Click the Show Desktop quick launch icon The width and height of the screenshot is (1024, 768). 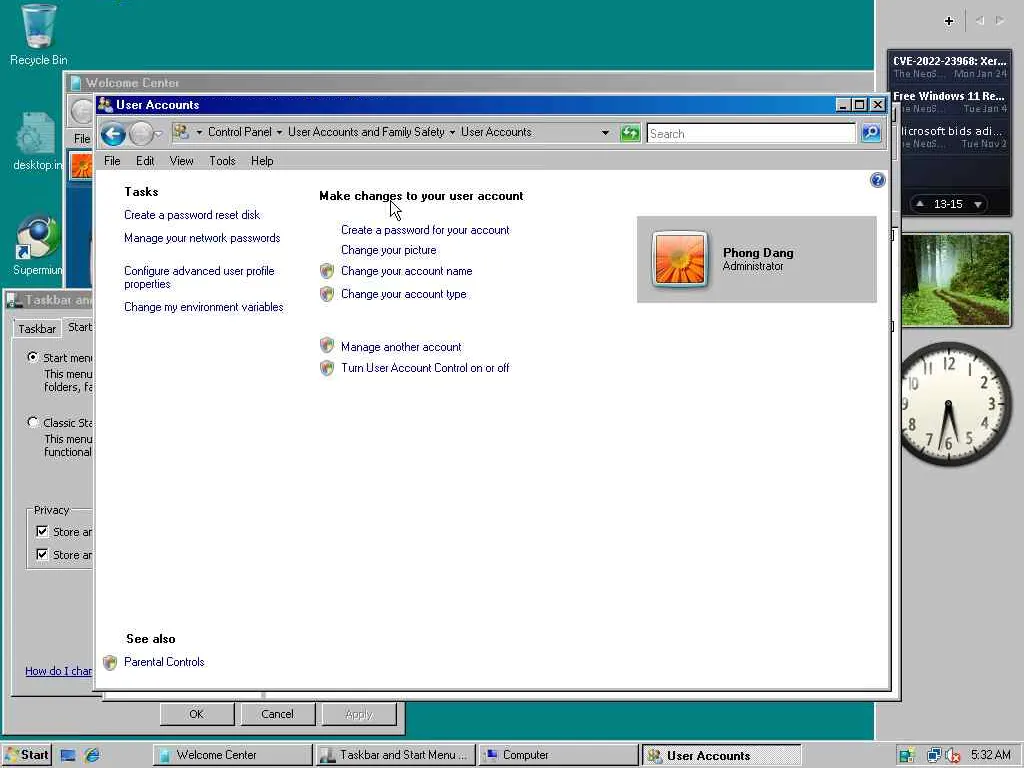(x=68, y=755)
